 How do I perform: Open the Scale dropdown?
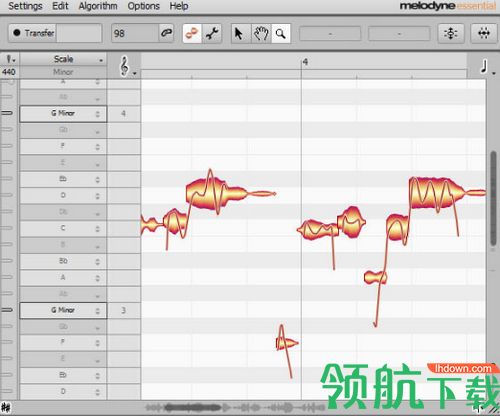[63, 59]
